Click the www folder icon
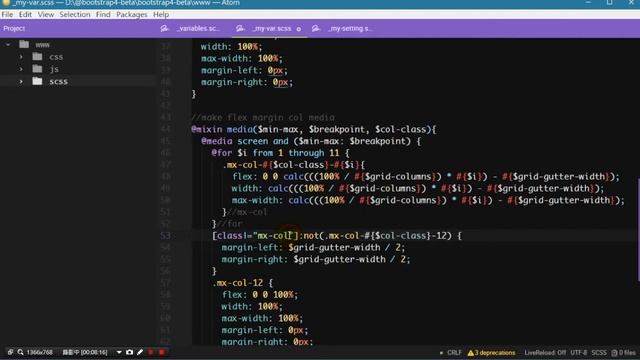This screenshot has width=640, height=360. pos(24,44)
